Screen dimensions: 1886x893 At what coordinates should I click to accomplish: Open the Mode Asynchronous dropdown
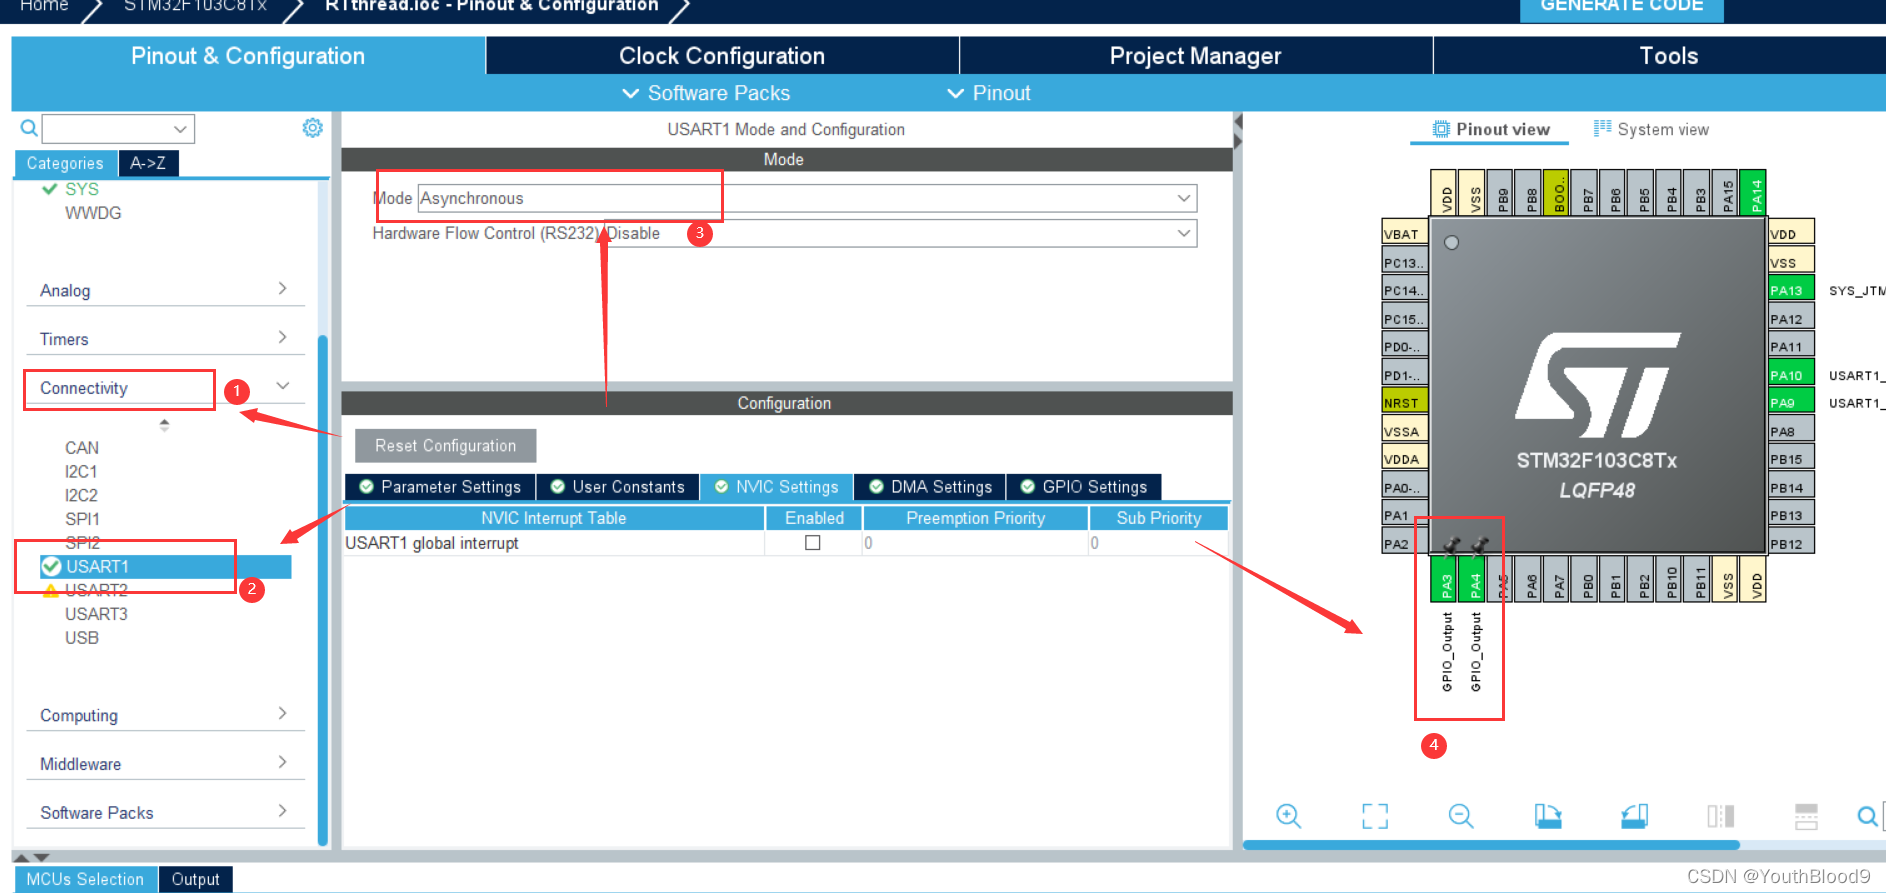click(807, 198)
